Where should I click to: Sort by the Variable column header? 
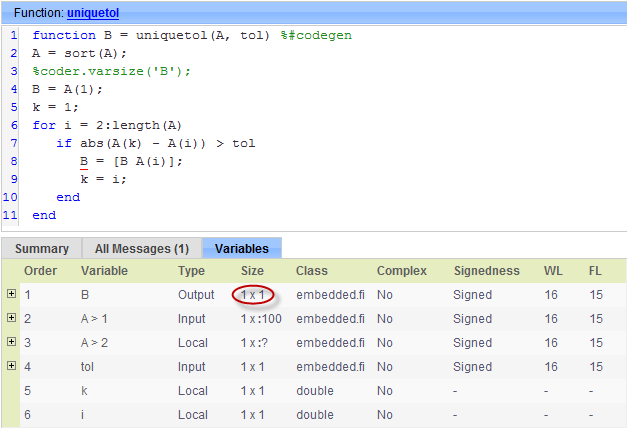tap(104, 271)
